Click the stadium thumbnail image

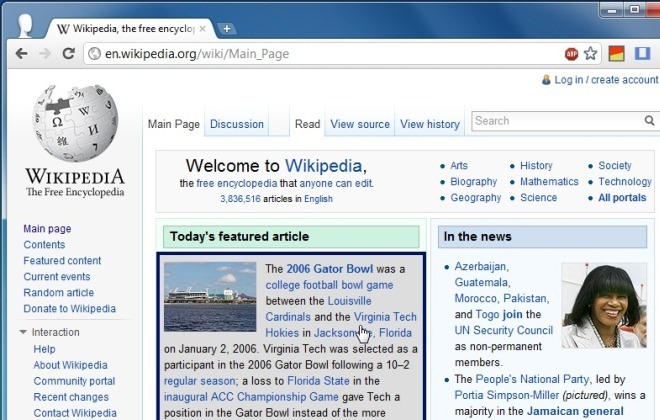(x=210, y=297)
